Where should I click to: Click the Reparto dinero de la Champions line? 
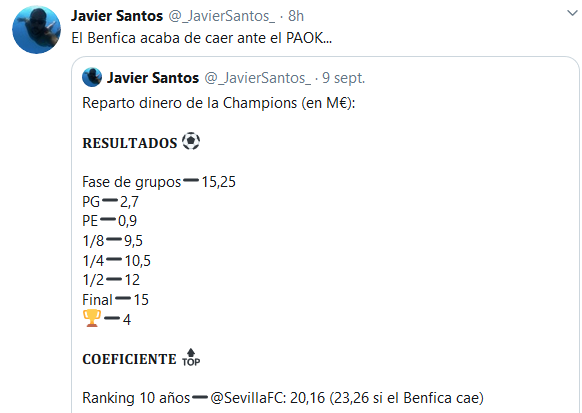(x=219, y=103)
